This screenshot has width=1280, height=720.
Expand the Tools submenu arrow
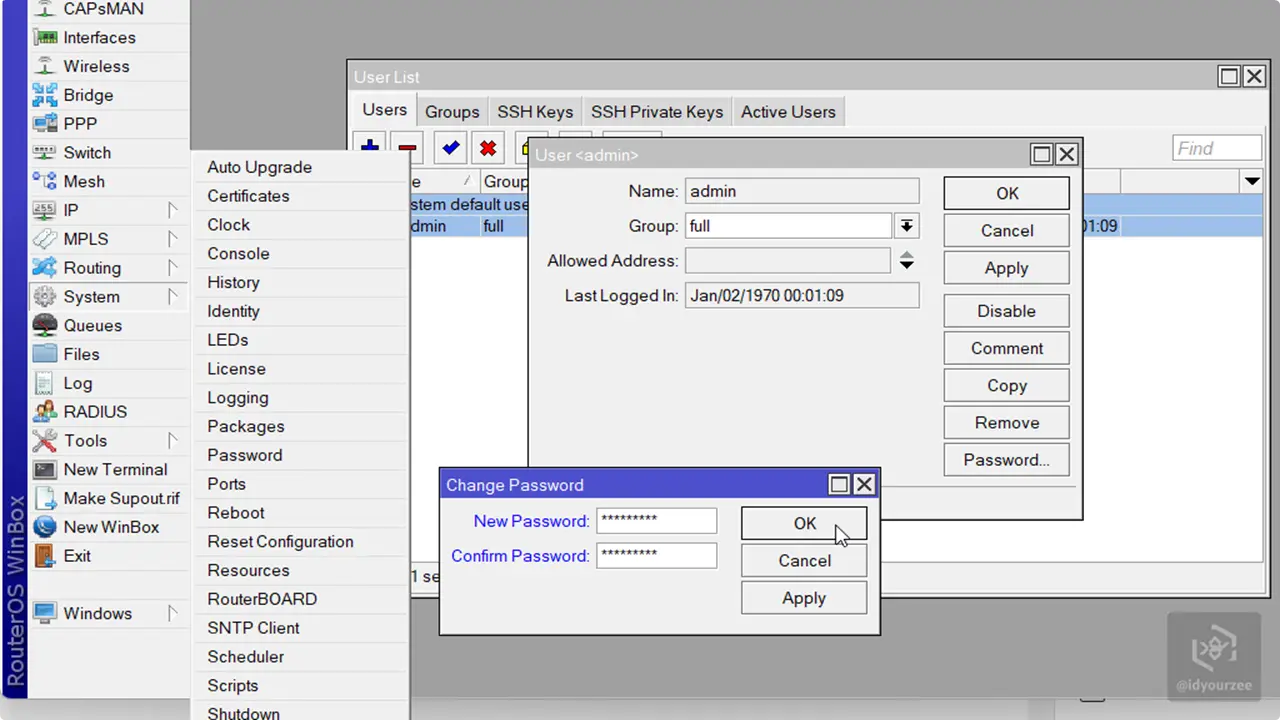(172, 440)
